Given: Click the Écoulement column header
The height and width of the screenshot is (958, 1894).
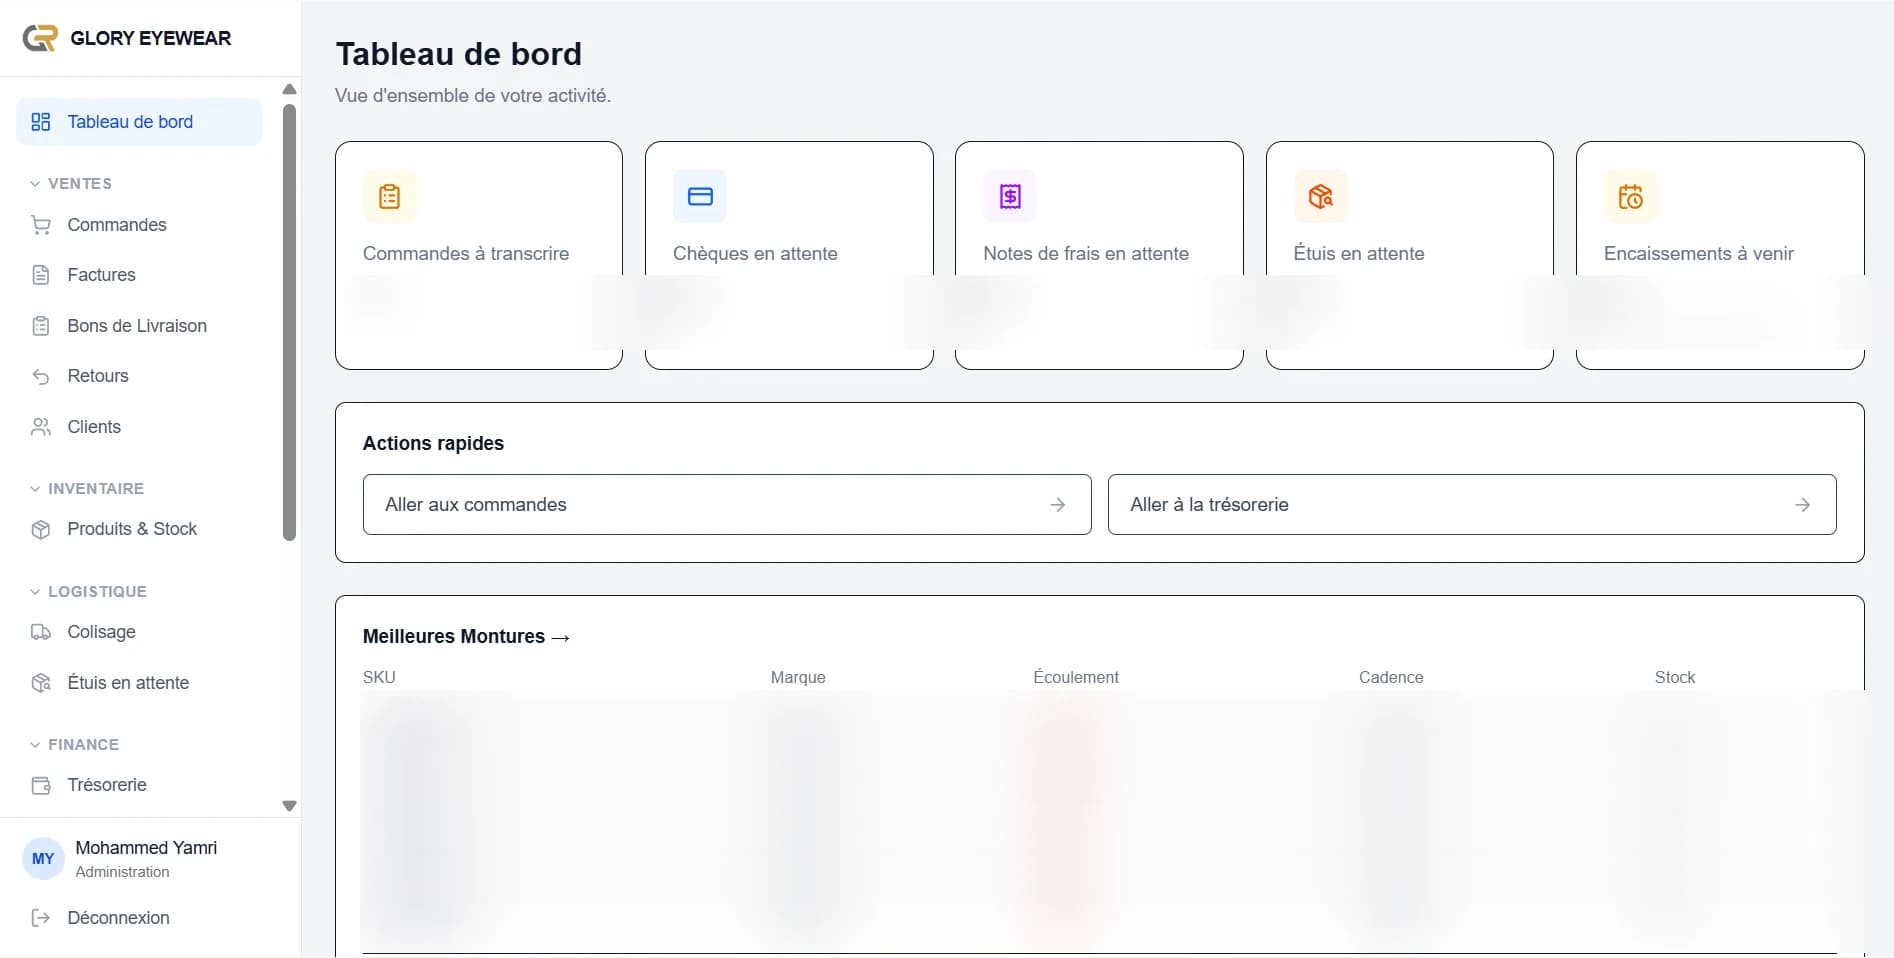Looking at the screenshot, I should coord(1076,678).
